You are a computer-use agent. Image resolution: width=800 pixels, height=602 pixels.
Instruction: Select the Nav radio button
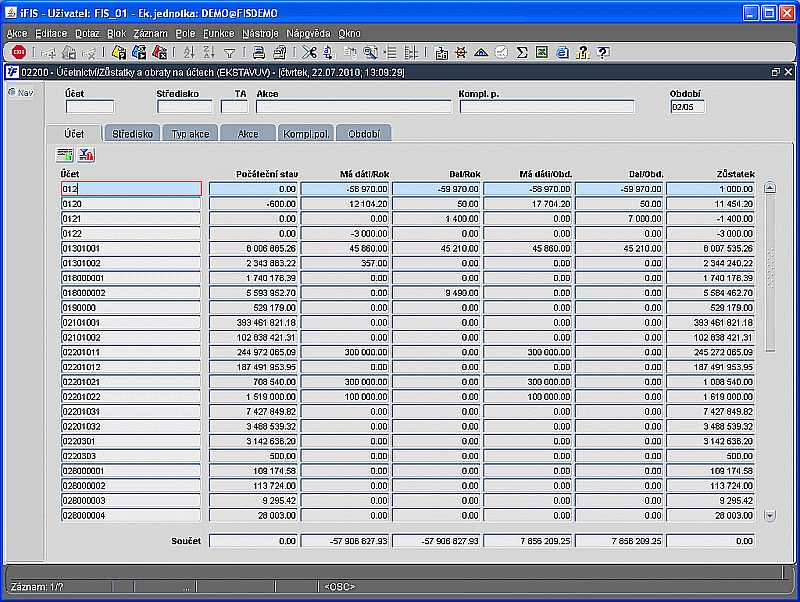[12, 93]
